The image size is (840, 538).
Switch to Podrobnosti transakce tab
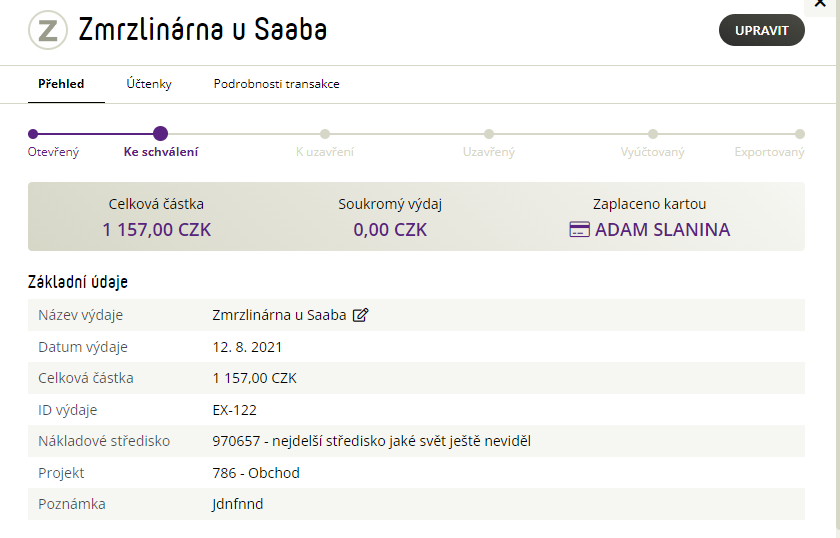pyautogui.click(x=276, y=84)
